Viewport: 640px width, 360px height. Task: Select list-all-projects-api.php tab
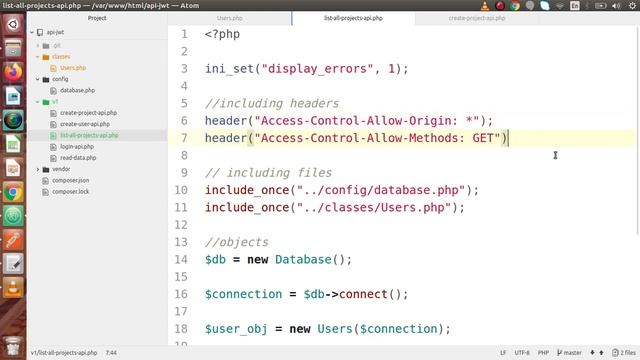[353, 18]
